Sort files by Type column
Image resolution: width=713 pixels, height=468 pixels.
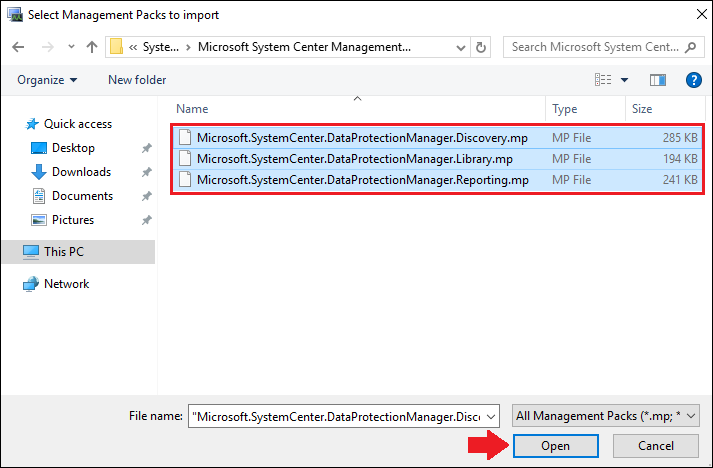pos(564,109)
